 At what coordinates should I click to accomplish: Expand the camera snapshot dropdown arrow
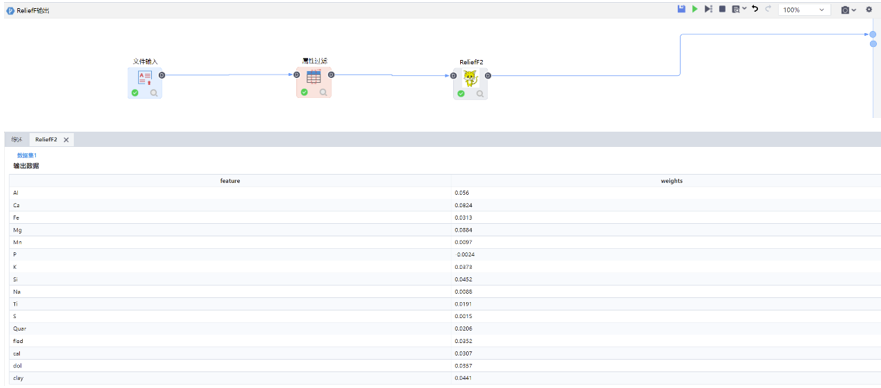tap(854, 10)
